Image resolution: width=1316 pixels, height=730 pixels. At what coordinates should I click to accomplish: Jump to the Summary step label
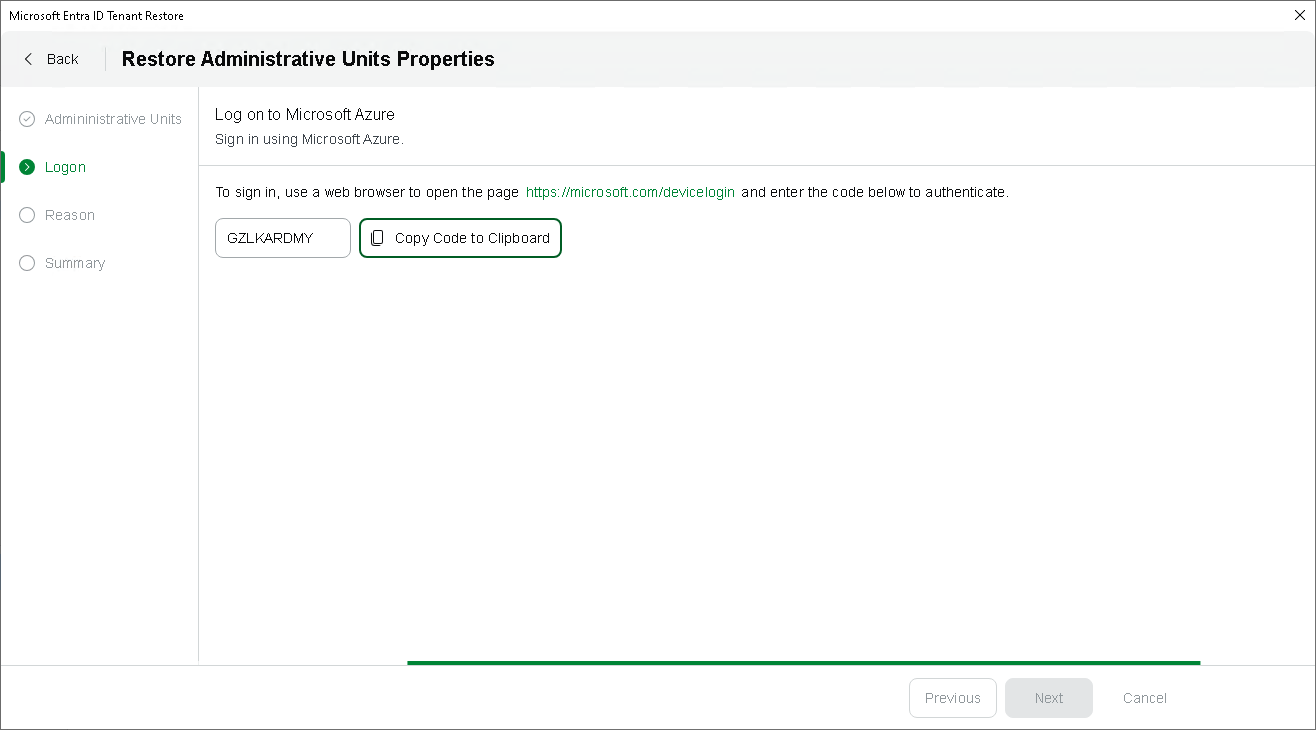click(x=75, y=263)
